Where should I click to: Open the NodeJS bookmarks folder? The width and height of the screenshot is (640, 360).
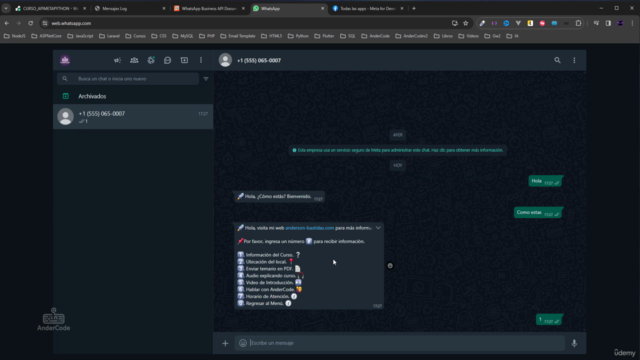[15, 36]
